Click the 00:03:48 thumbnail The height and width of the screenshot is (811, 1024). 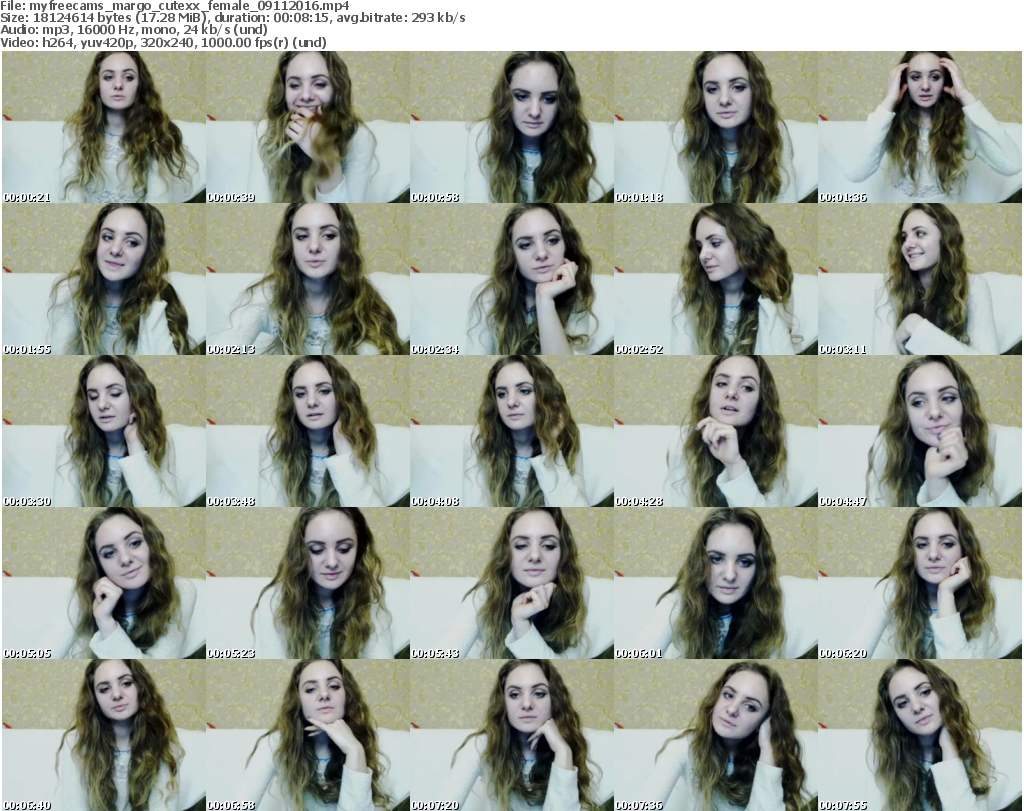[x=308, y=432]
